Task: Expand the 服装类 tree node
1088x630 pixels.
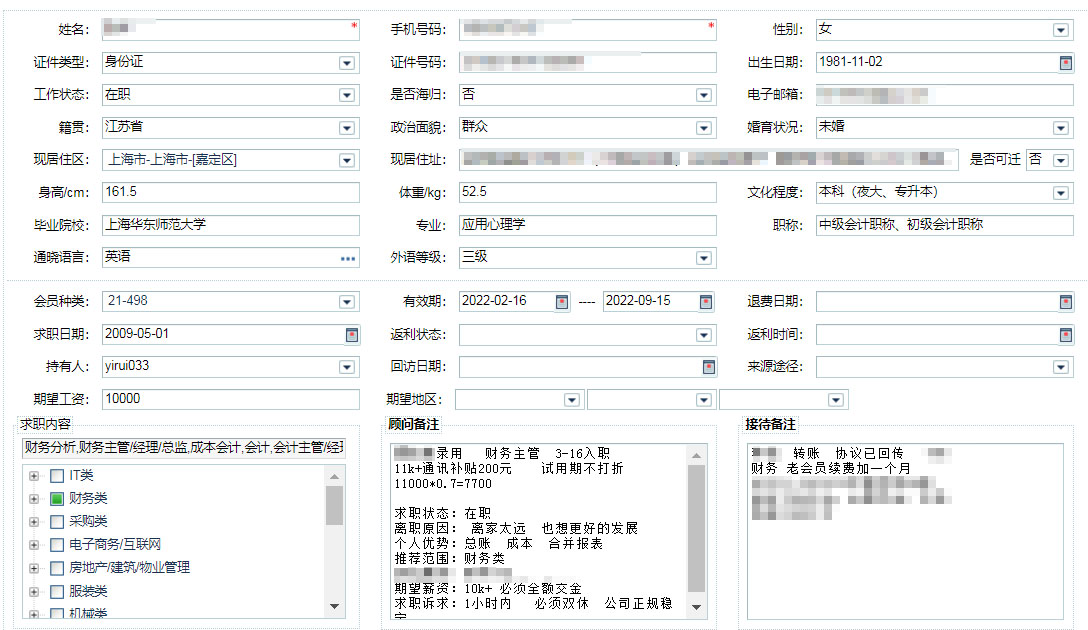Action: [x=33, y=592]
